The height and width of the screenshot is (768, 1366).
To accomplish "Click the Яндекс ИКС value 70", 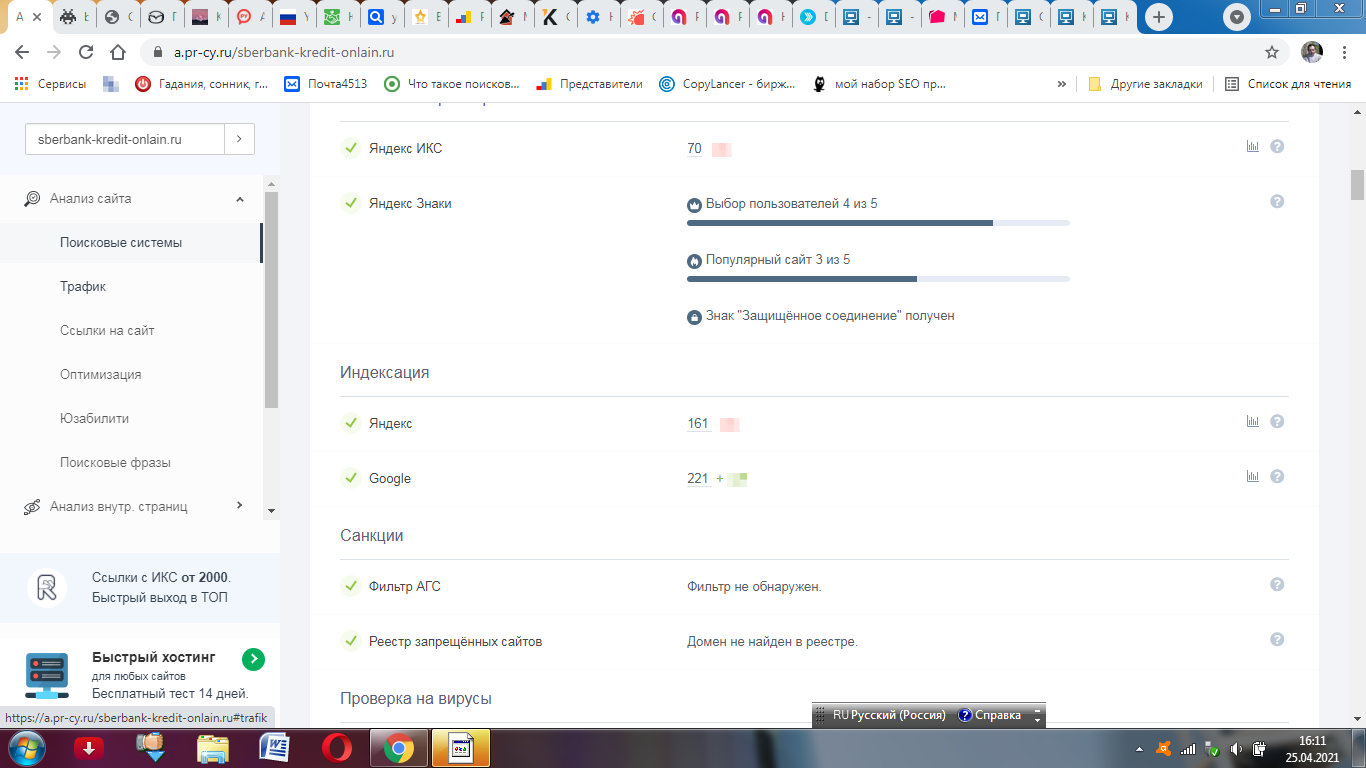I will 694,149.
